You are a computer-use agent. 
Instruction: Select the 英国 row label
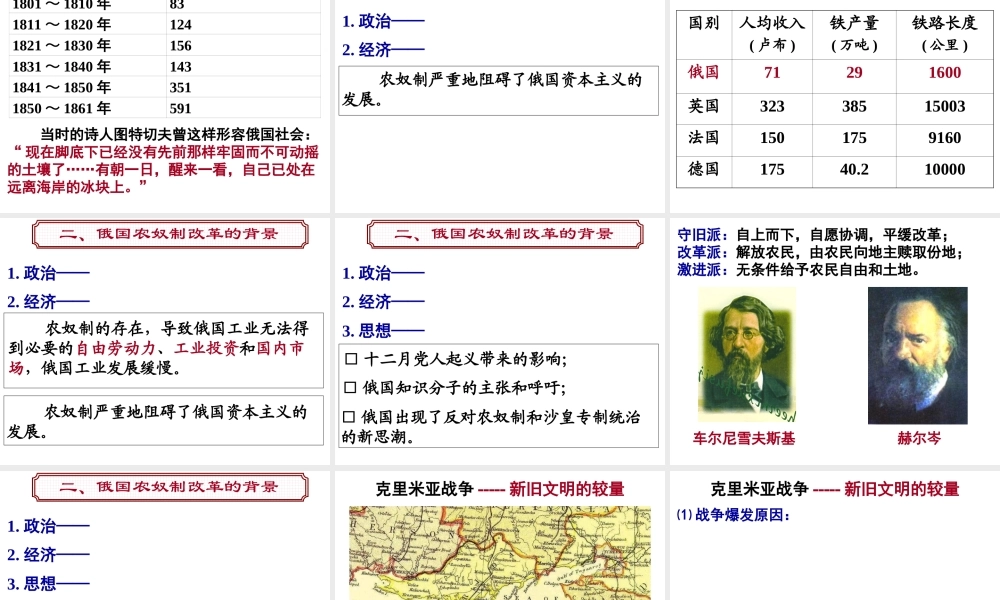[703, 106]
